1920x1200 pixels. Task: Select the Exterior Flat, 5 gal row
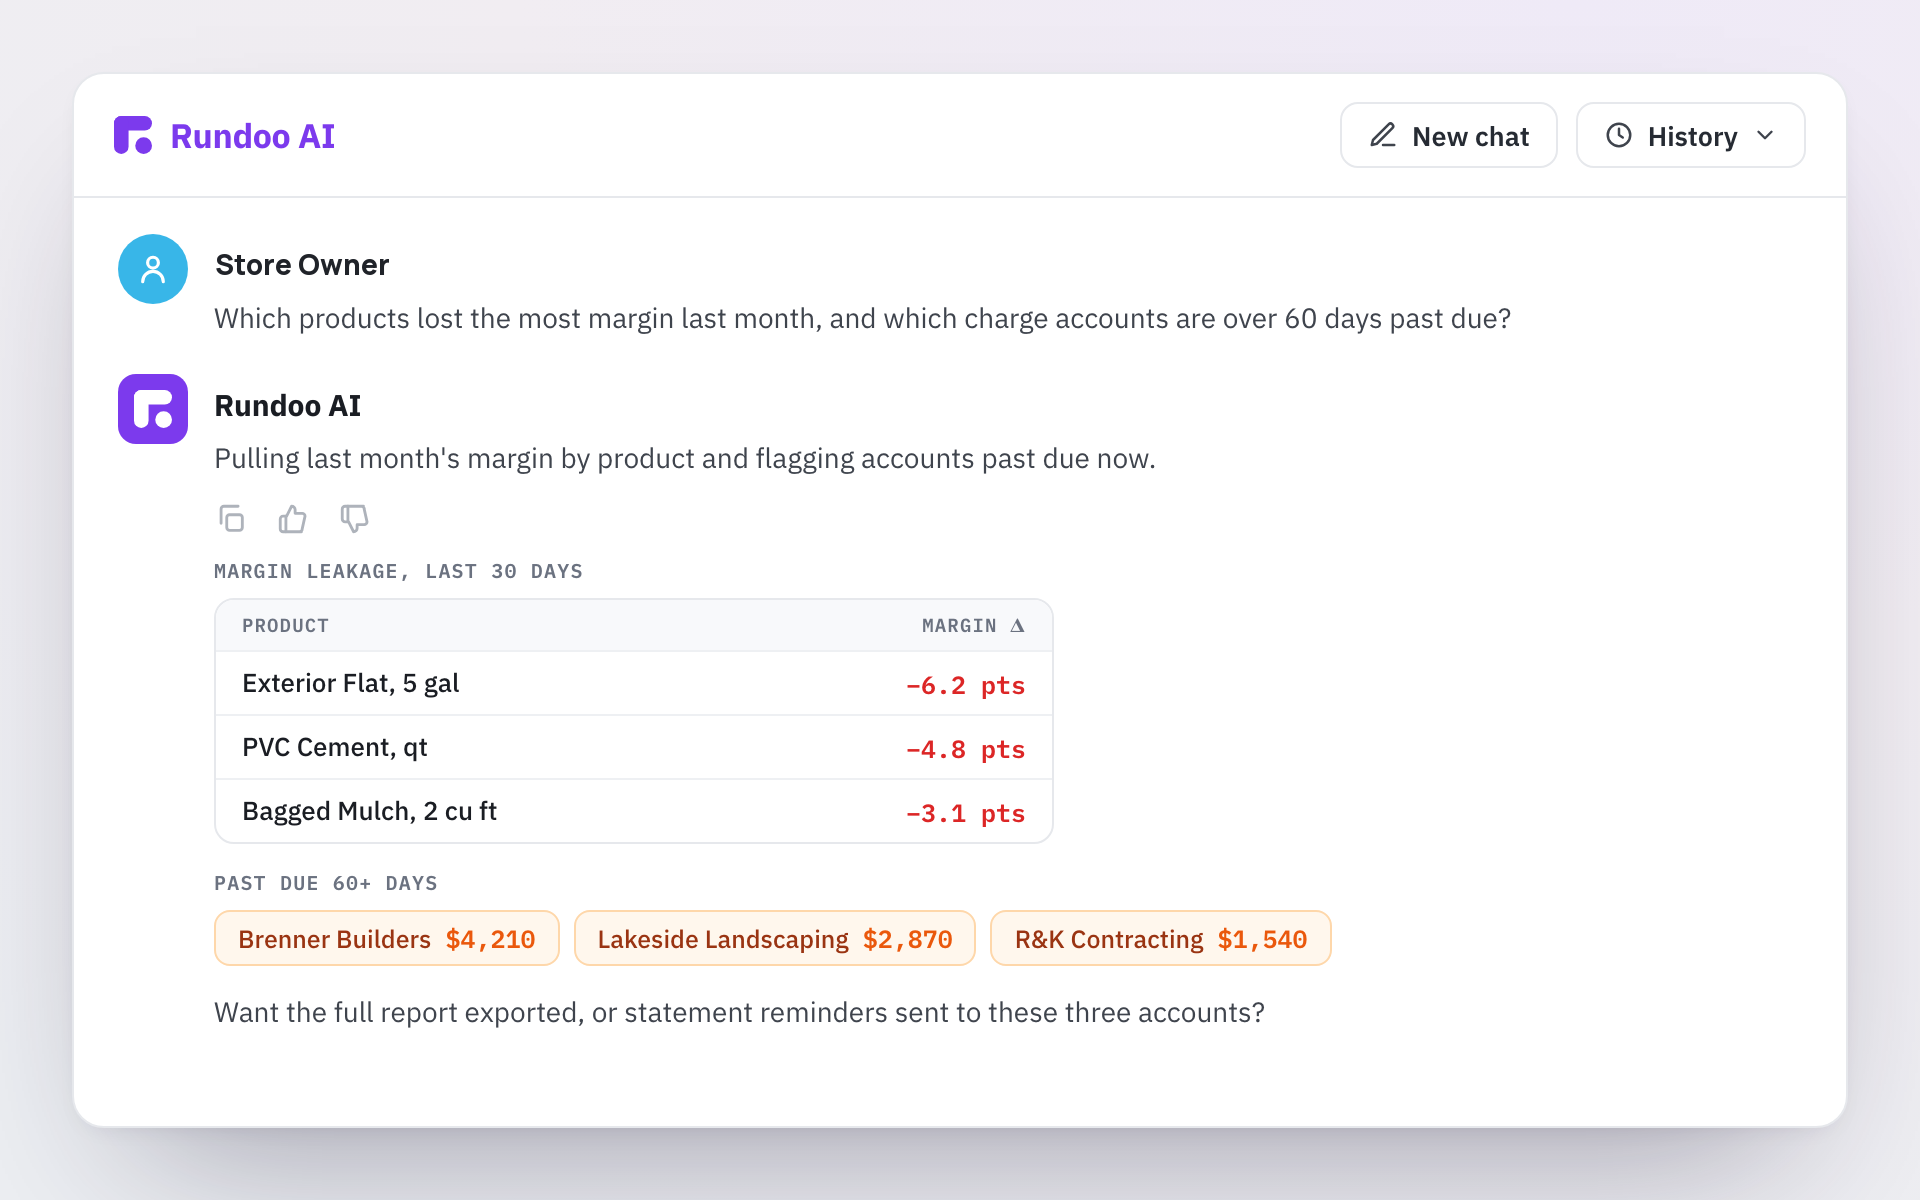tap(634, 684)
